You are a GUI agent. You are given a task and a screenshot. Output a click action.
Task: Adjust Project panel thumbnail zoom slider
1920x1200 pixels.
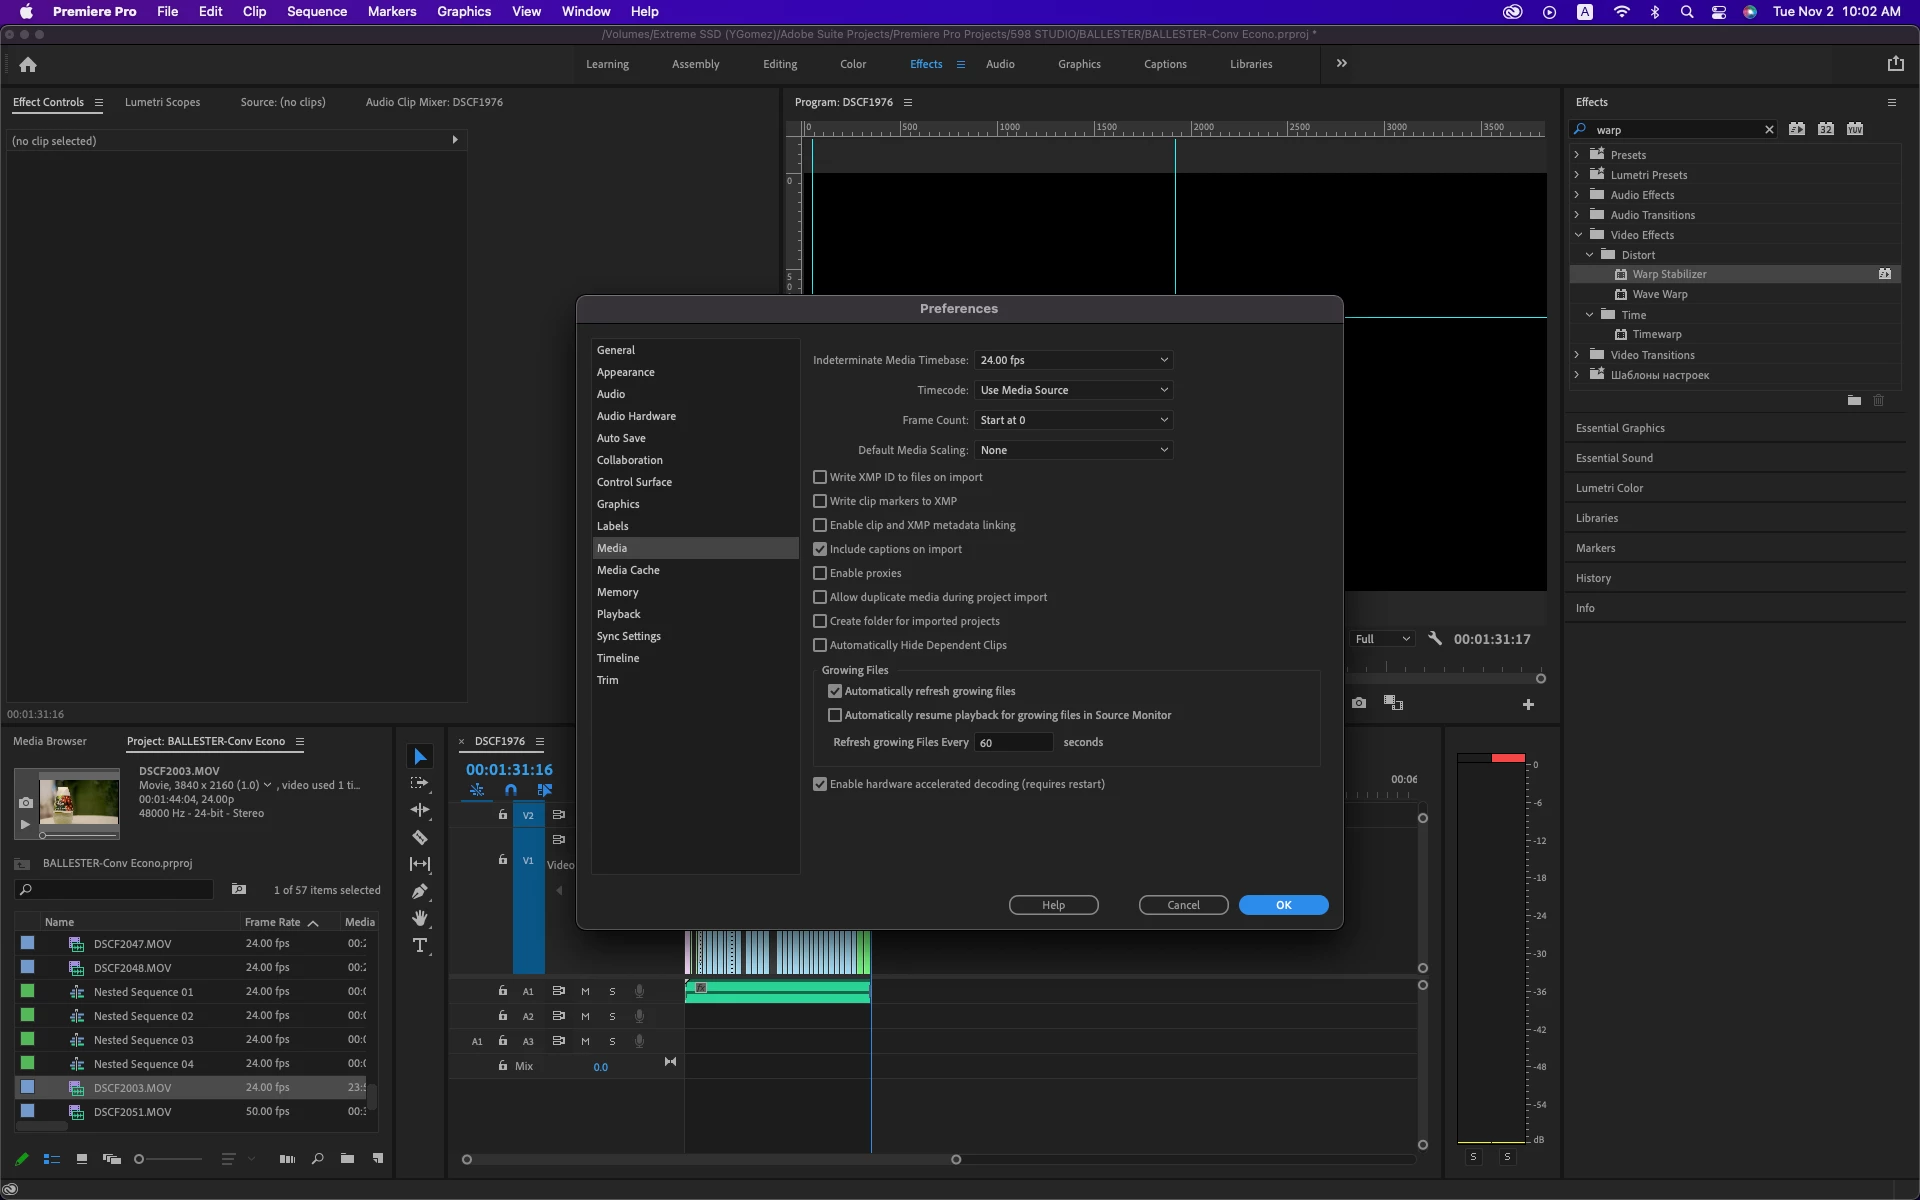[x=140, y=1159]
